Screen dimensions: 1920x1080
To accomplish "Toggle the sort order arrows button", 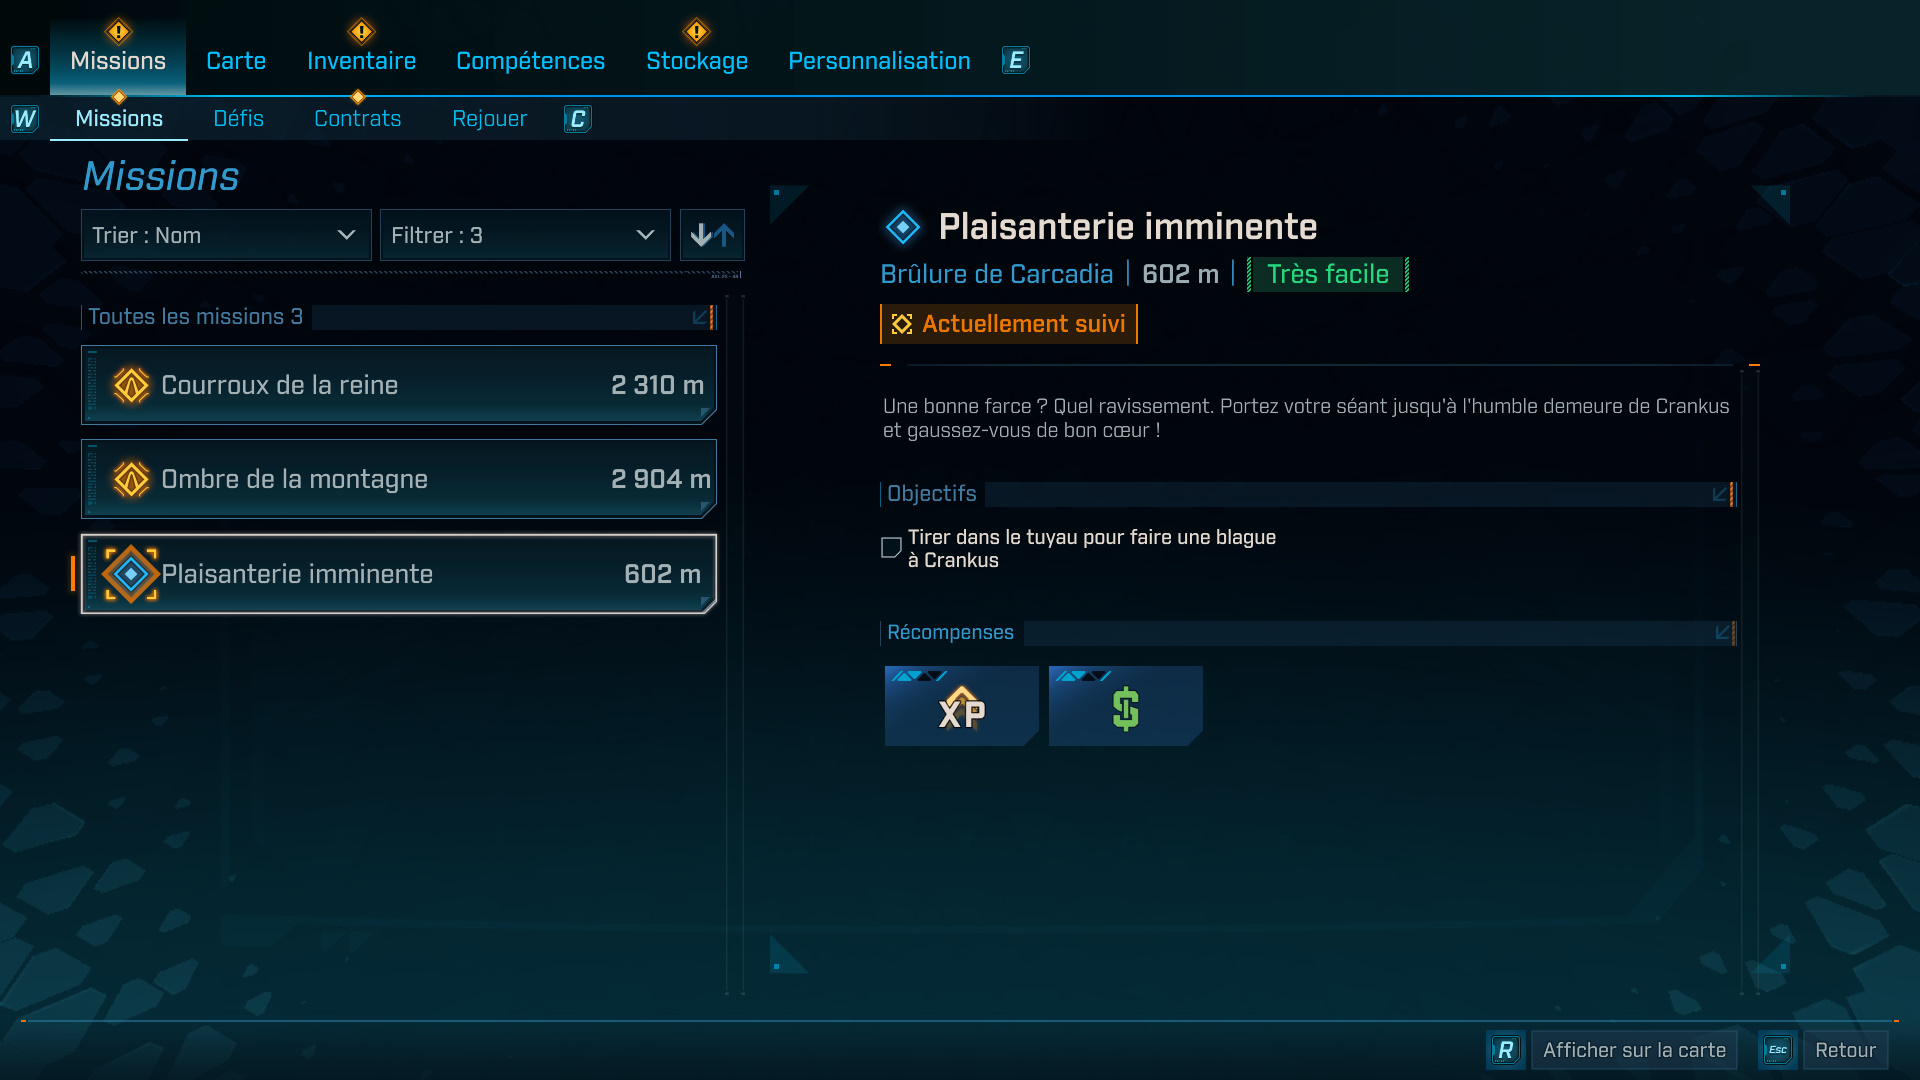I will point(712,235).
